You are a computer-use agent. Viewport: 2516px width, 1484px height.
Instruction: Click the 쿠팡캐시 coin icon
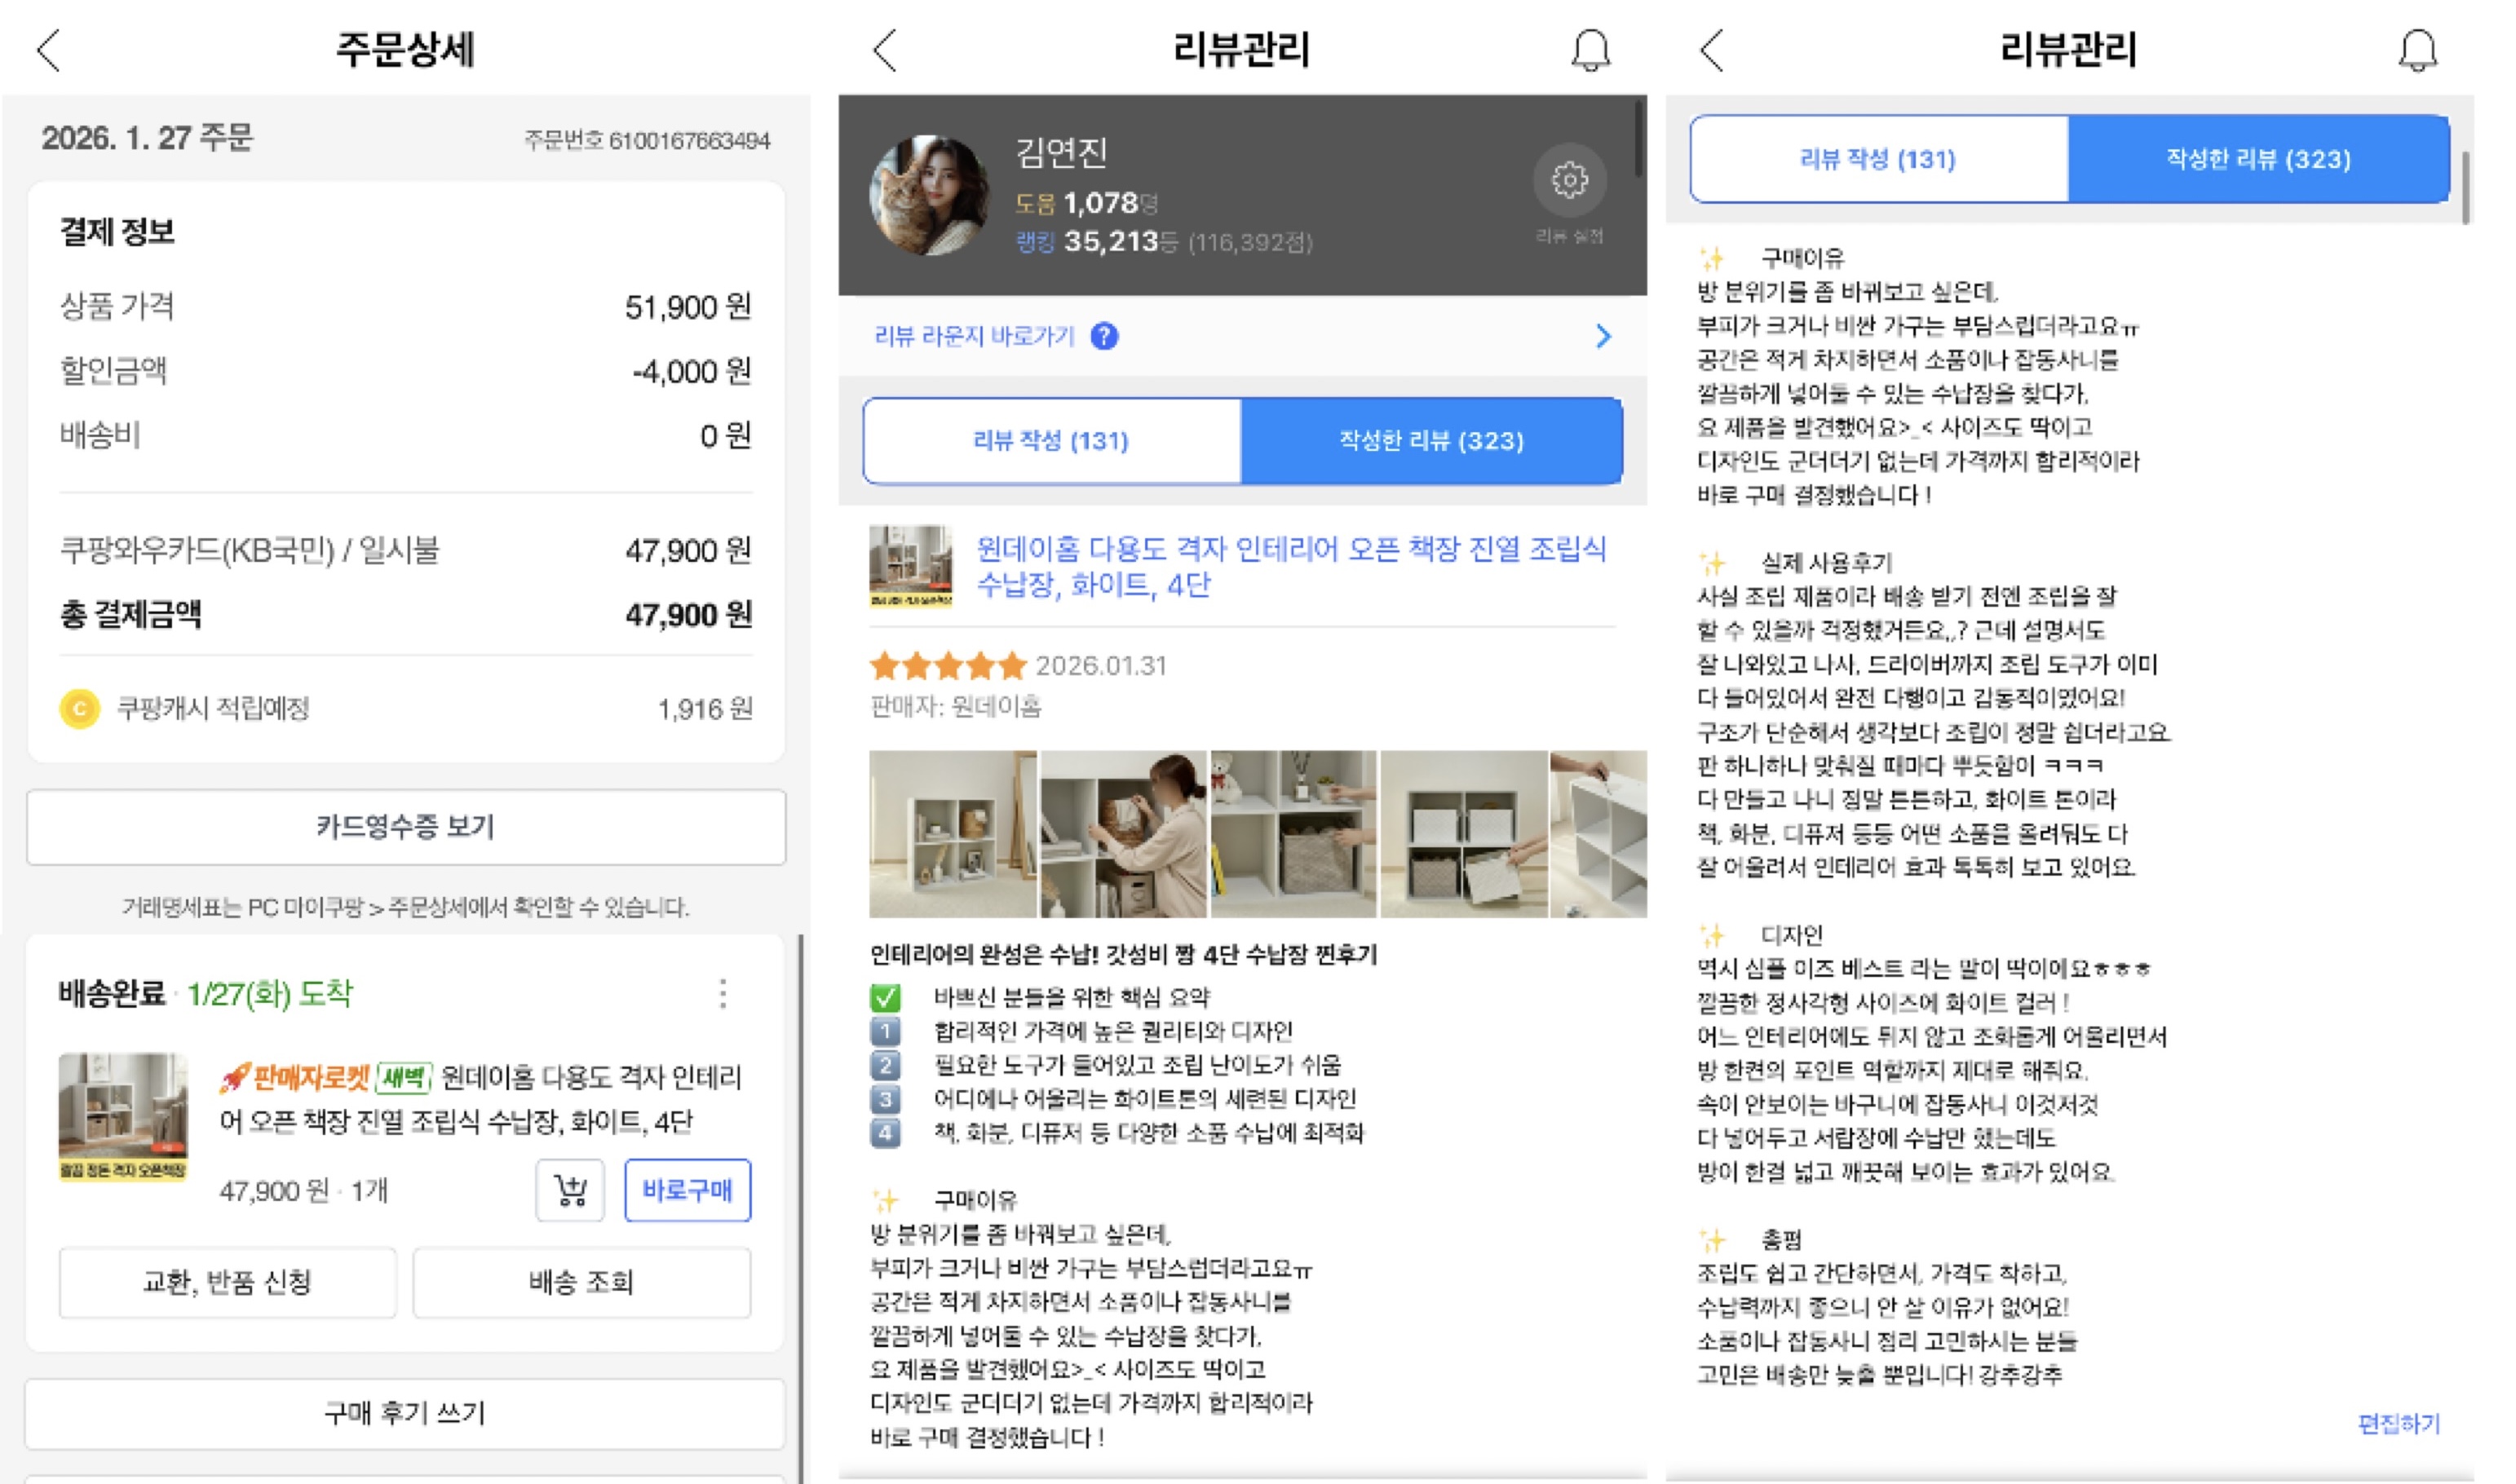tap(80, 709)
